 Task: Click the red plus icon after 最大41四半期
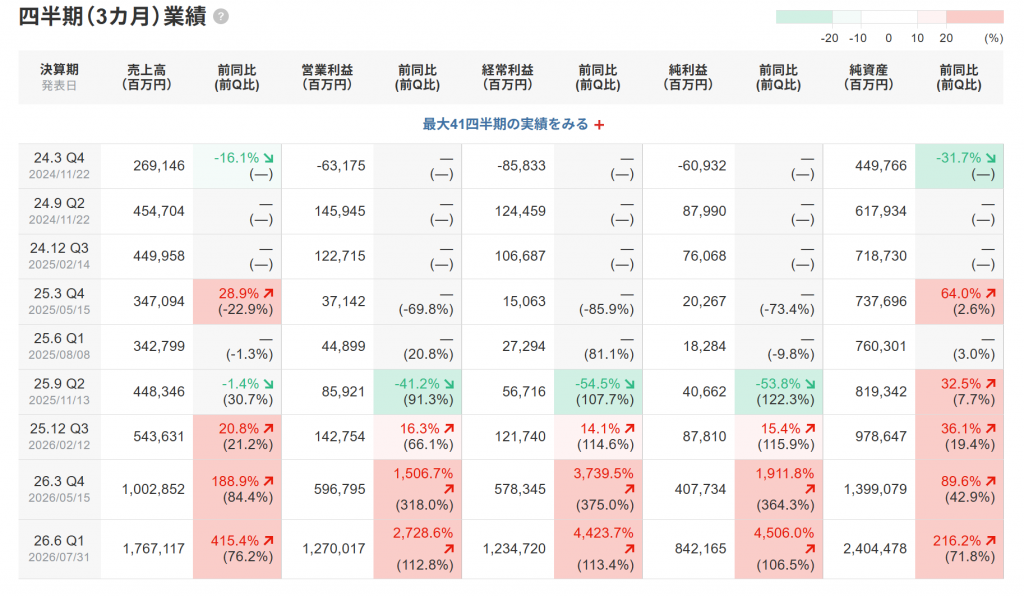pyautogui.click(x=599, y=125)
